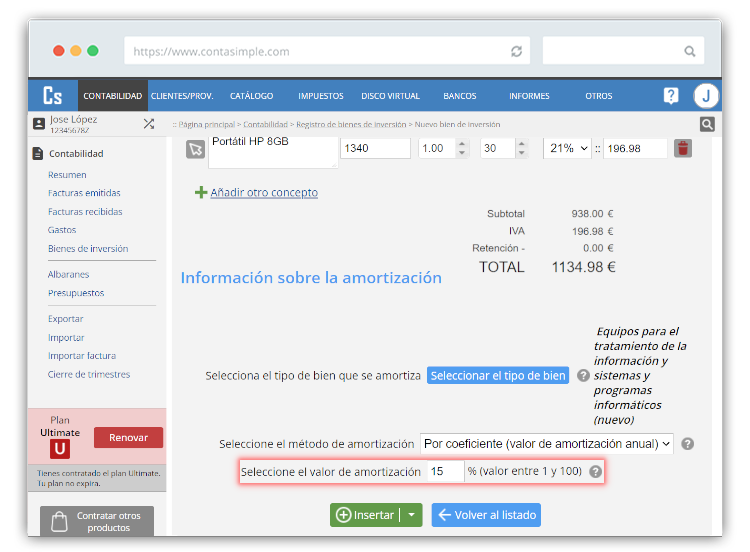
Task: Open Presupuestos in the sidebar
Action: (76, 293)
